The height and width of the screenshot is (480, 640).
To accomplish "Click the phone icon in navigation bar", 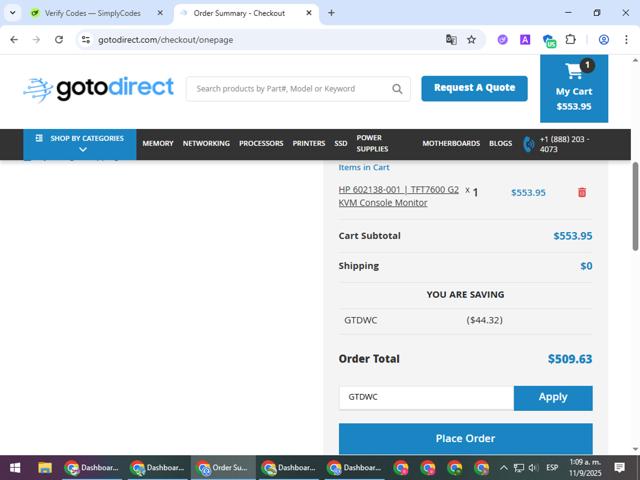I will pos(529,144).
